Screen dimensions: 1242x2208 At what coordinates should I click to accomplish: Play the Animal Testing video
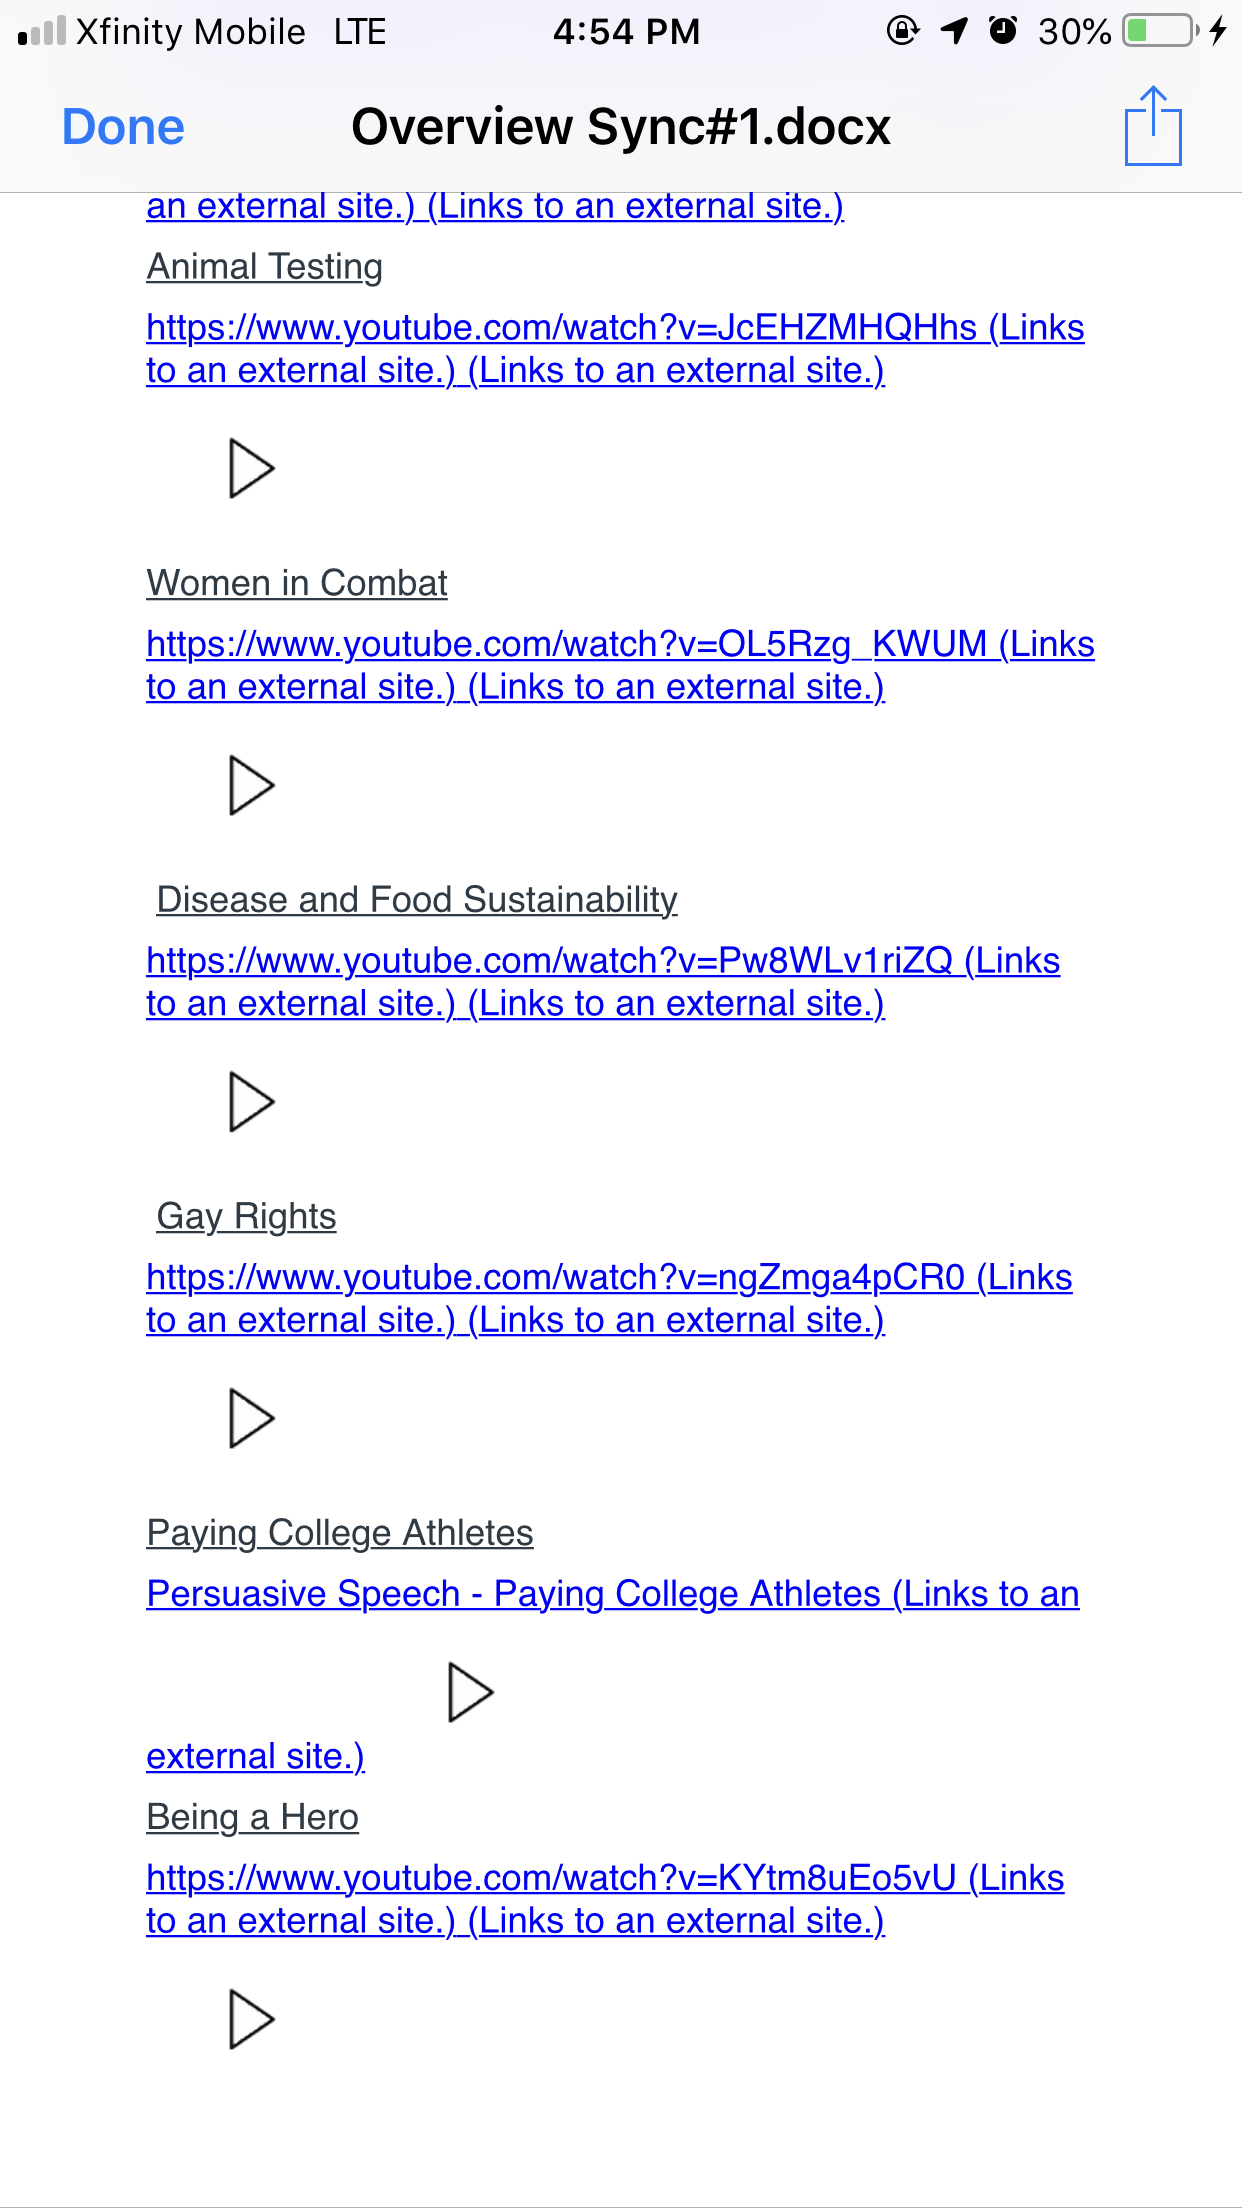point(252,468)
